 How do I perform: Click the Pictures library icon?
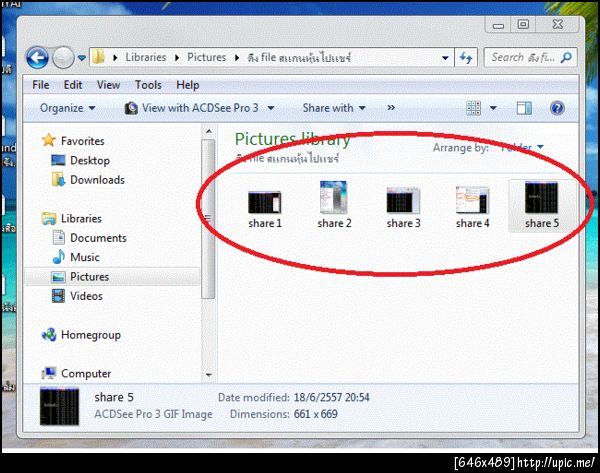(x=58, y=277)
